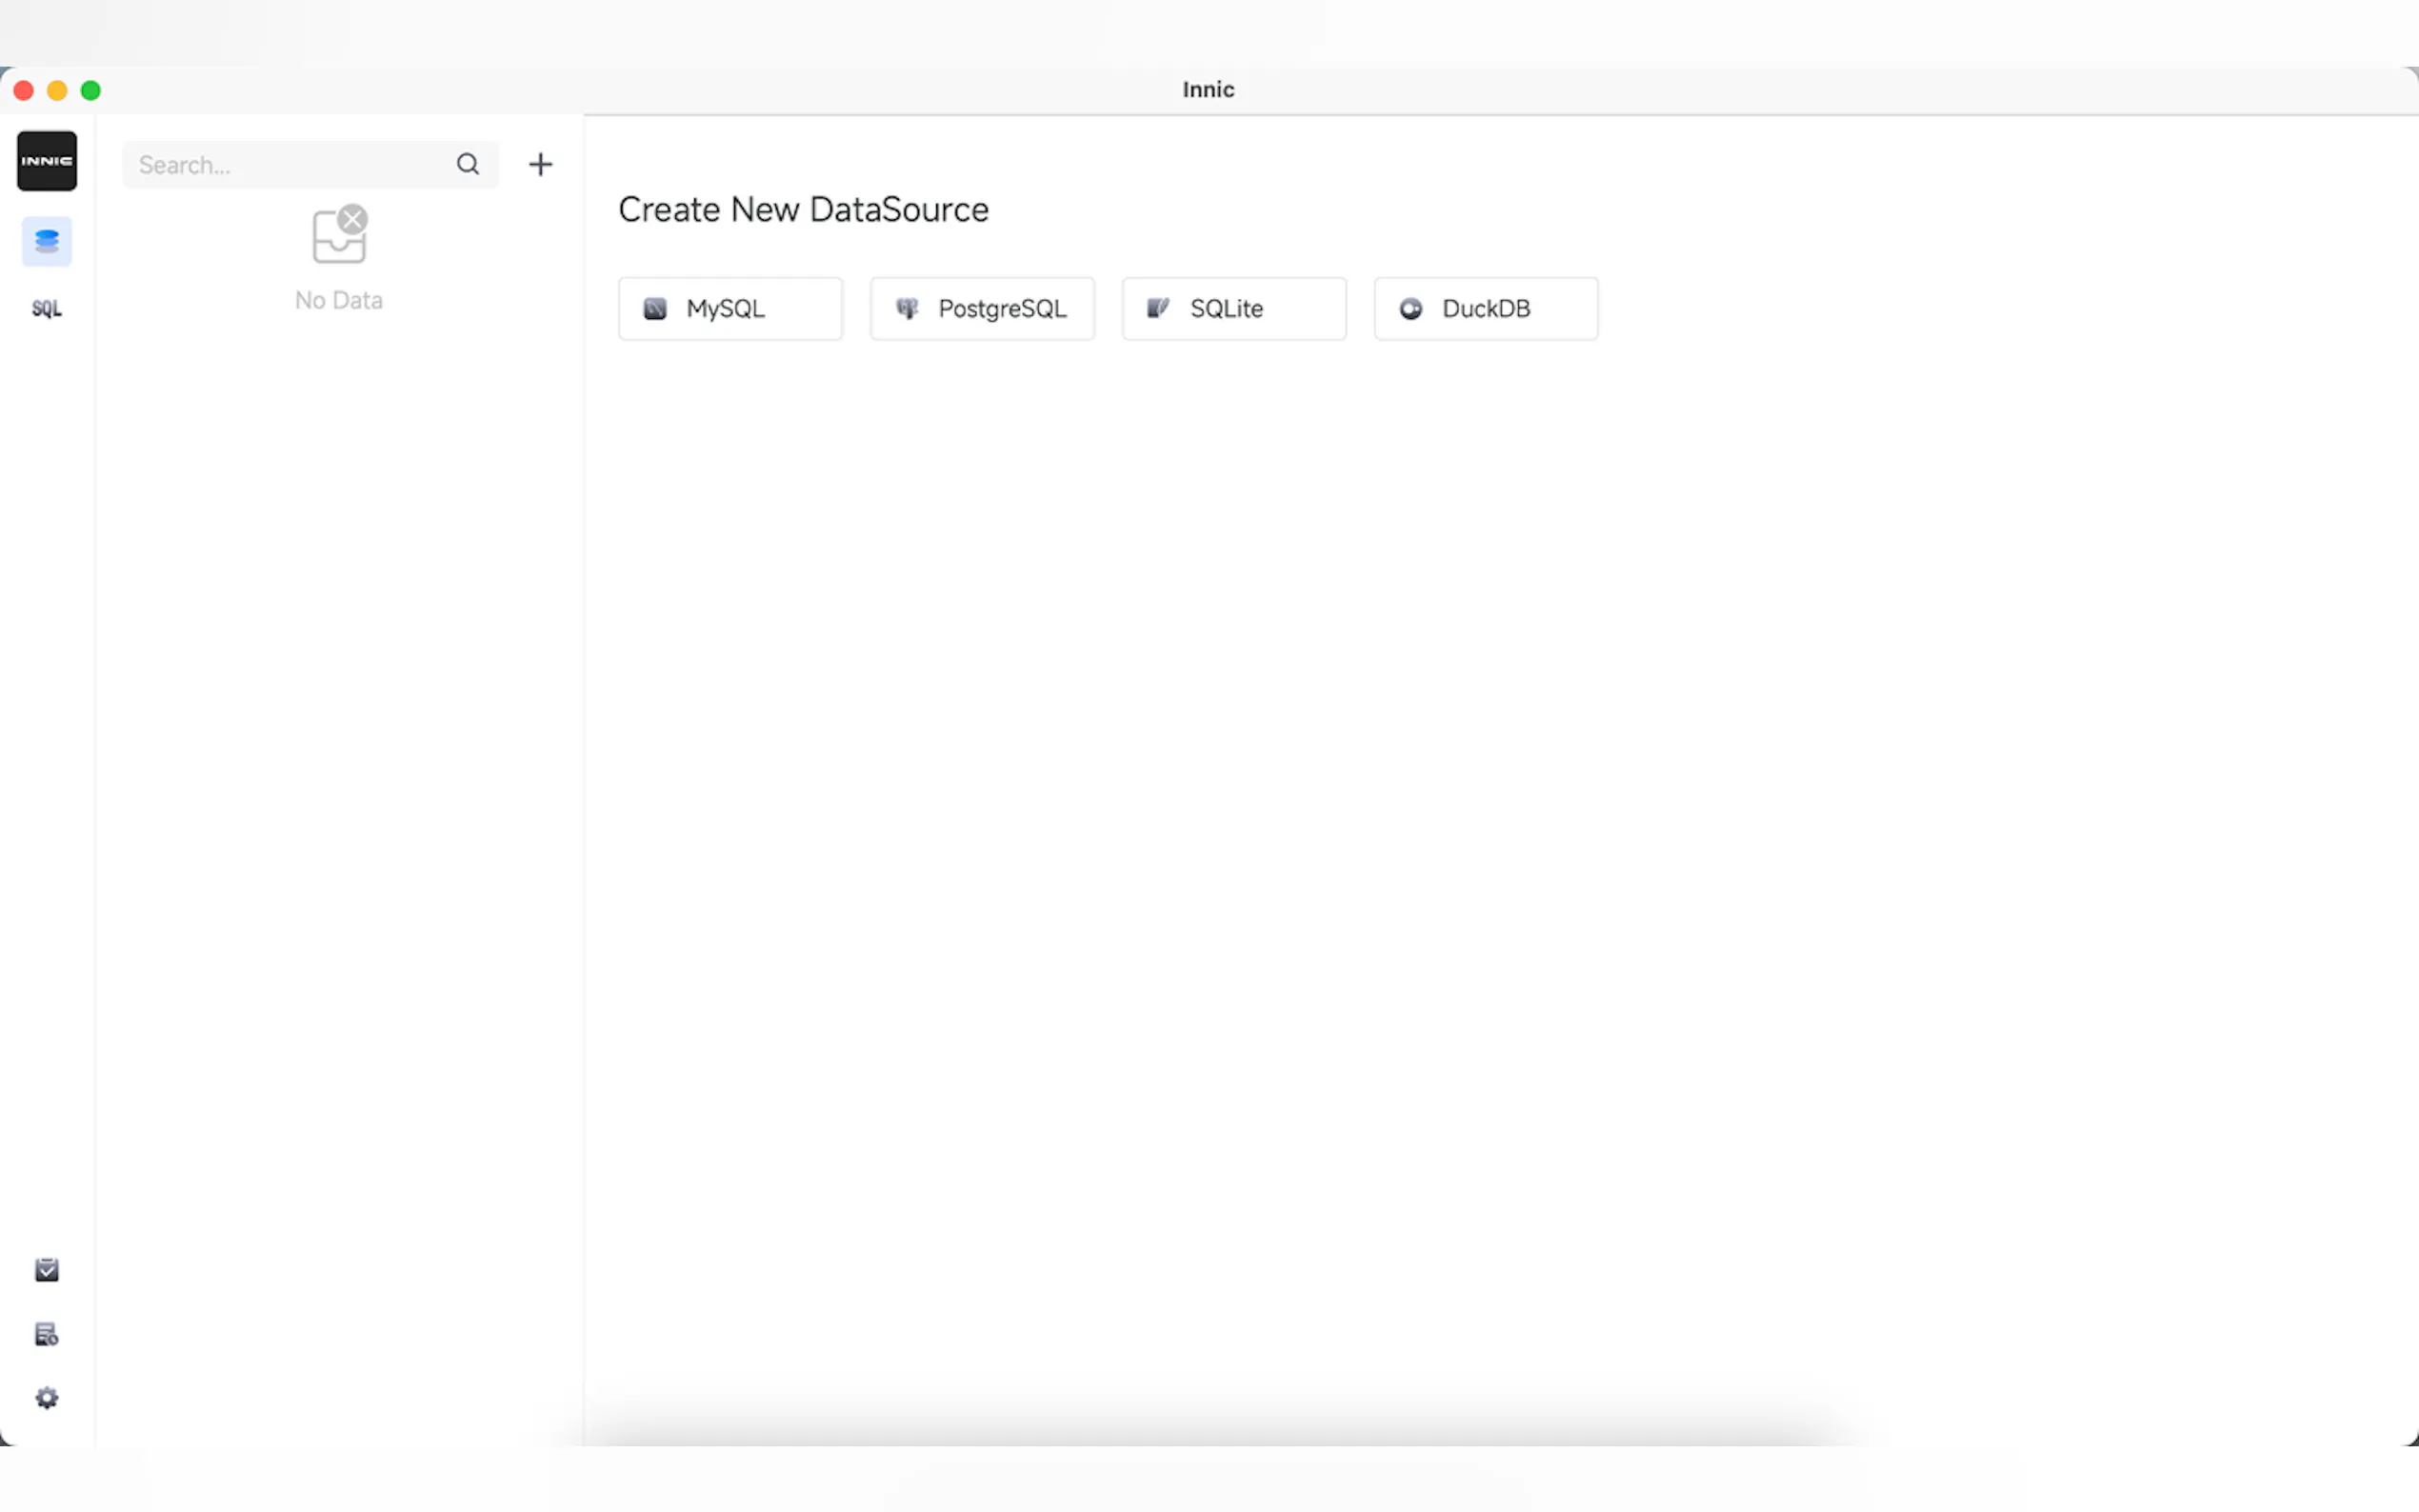Choose SQLite as the datasource type
This screenshot has height=1512, width=2419.
click(1233, 309)
